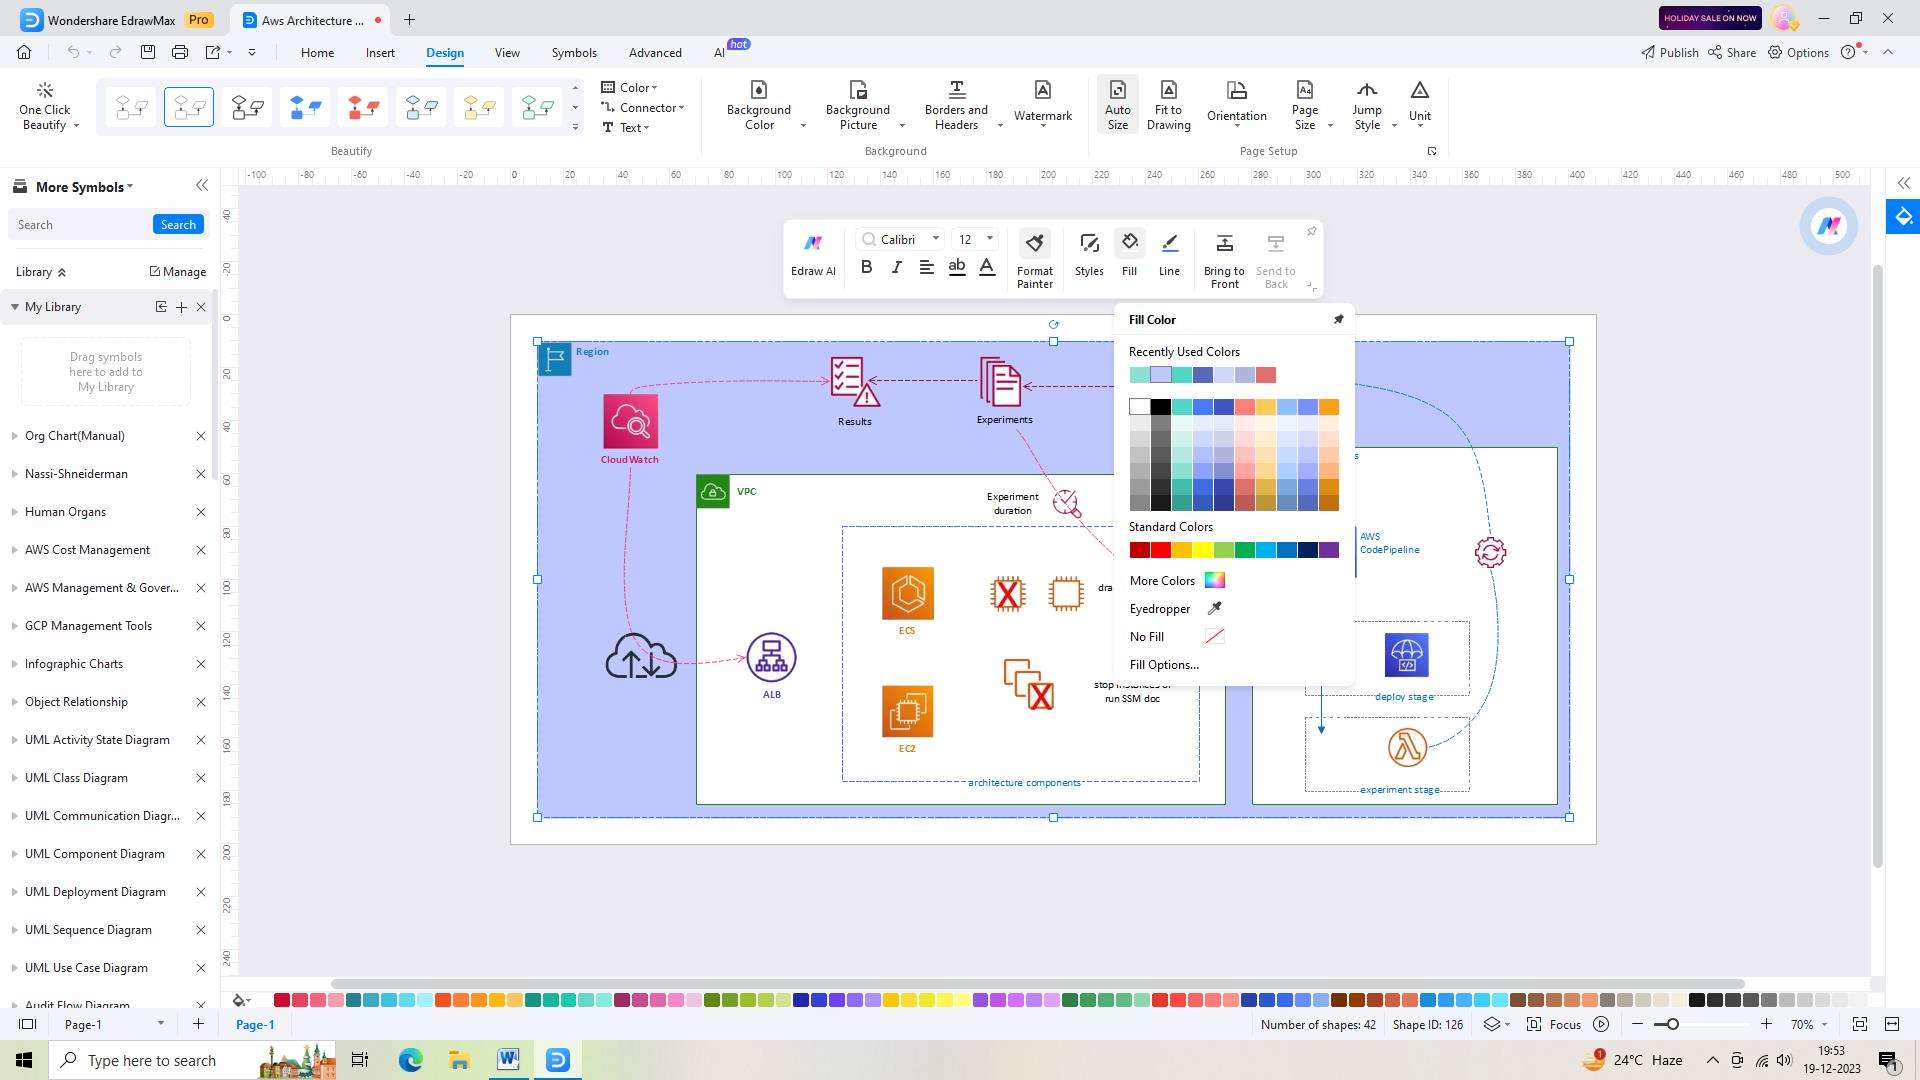Close the Org Chart(Manual) library
The image size is (1920, 1080).
[200, 436]
